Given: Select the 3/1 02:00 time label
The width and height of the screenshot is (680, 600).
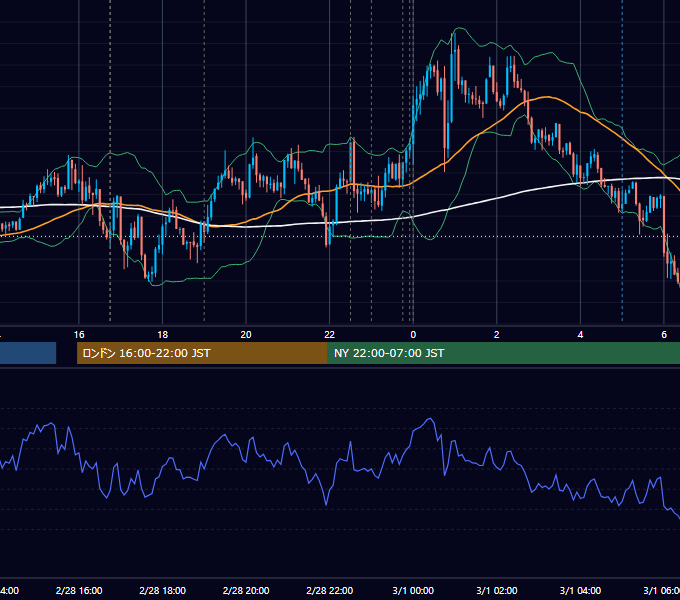Looking at the screenshot, I should (497, 590).
